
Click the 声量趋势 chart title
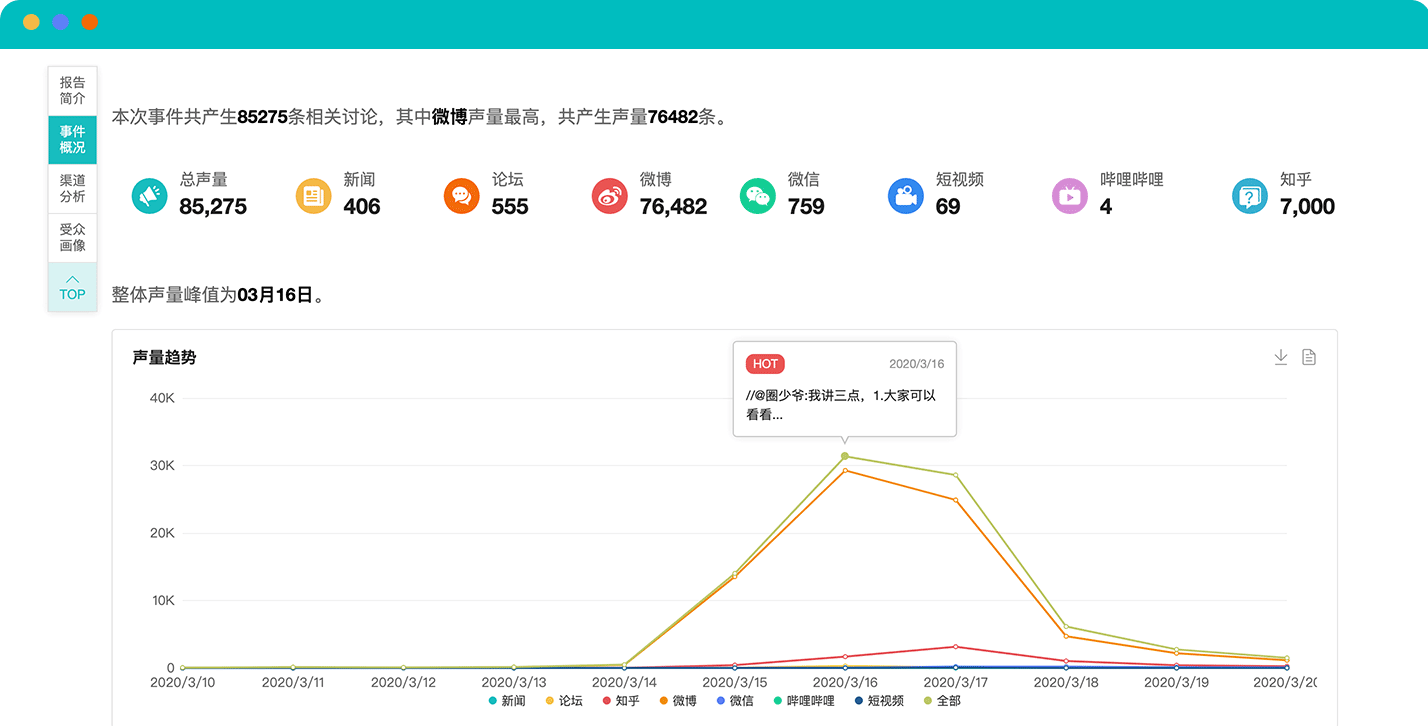coord(164,357)
